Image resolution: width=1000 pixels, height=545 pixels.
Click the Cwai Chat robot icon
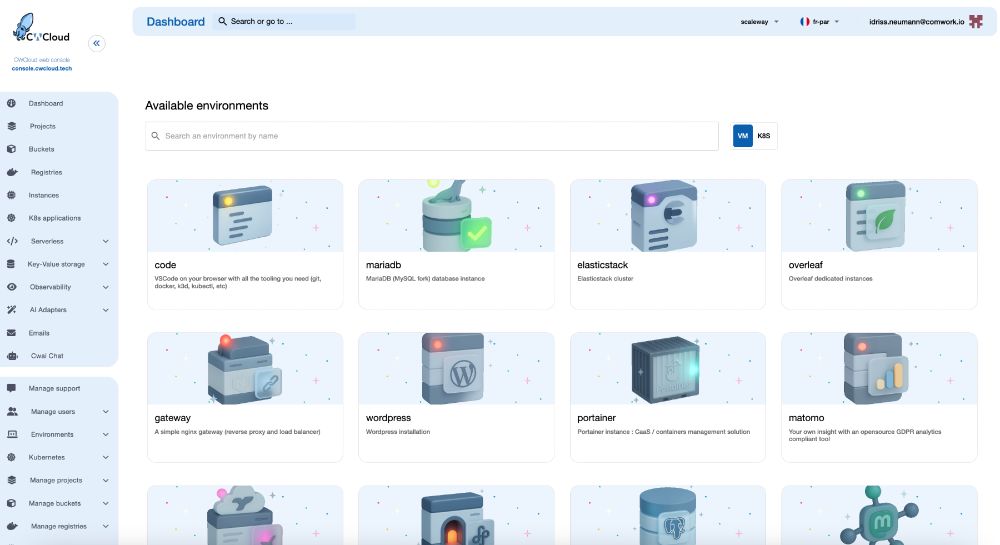click(11, 356)
